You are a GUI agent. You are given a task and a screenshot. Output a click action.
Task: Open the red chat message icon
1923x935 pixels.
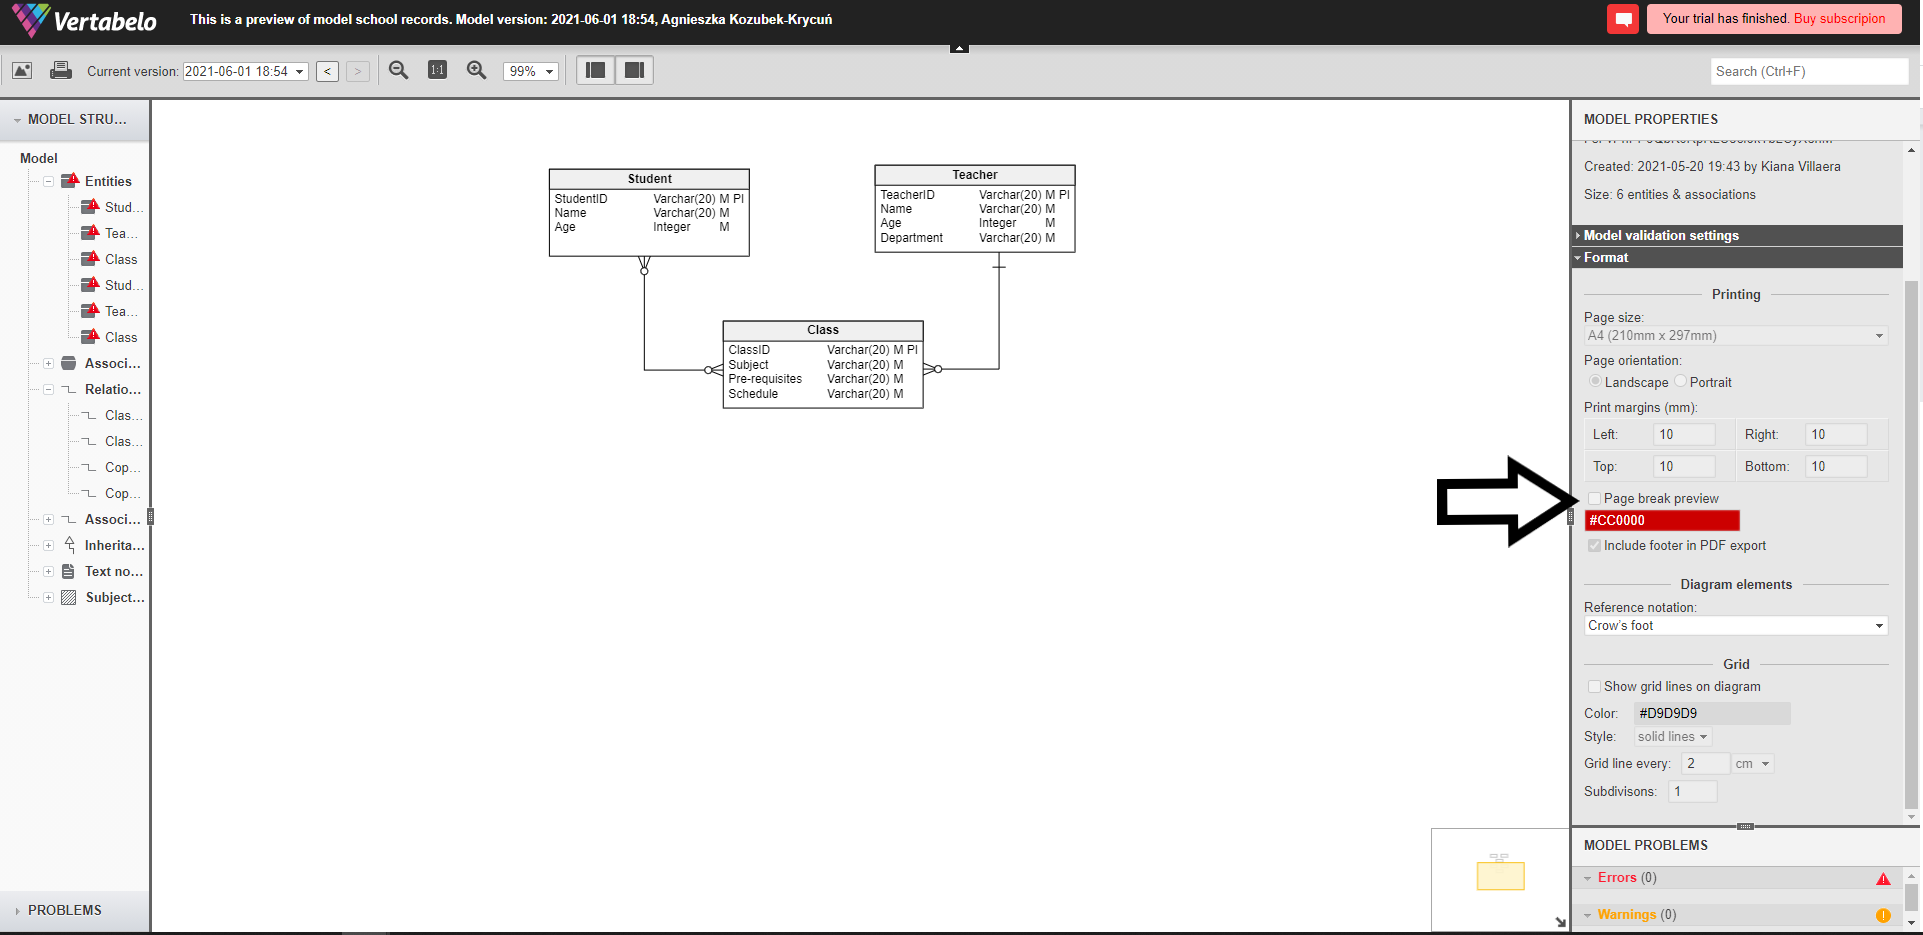(x=1623, y=19)
